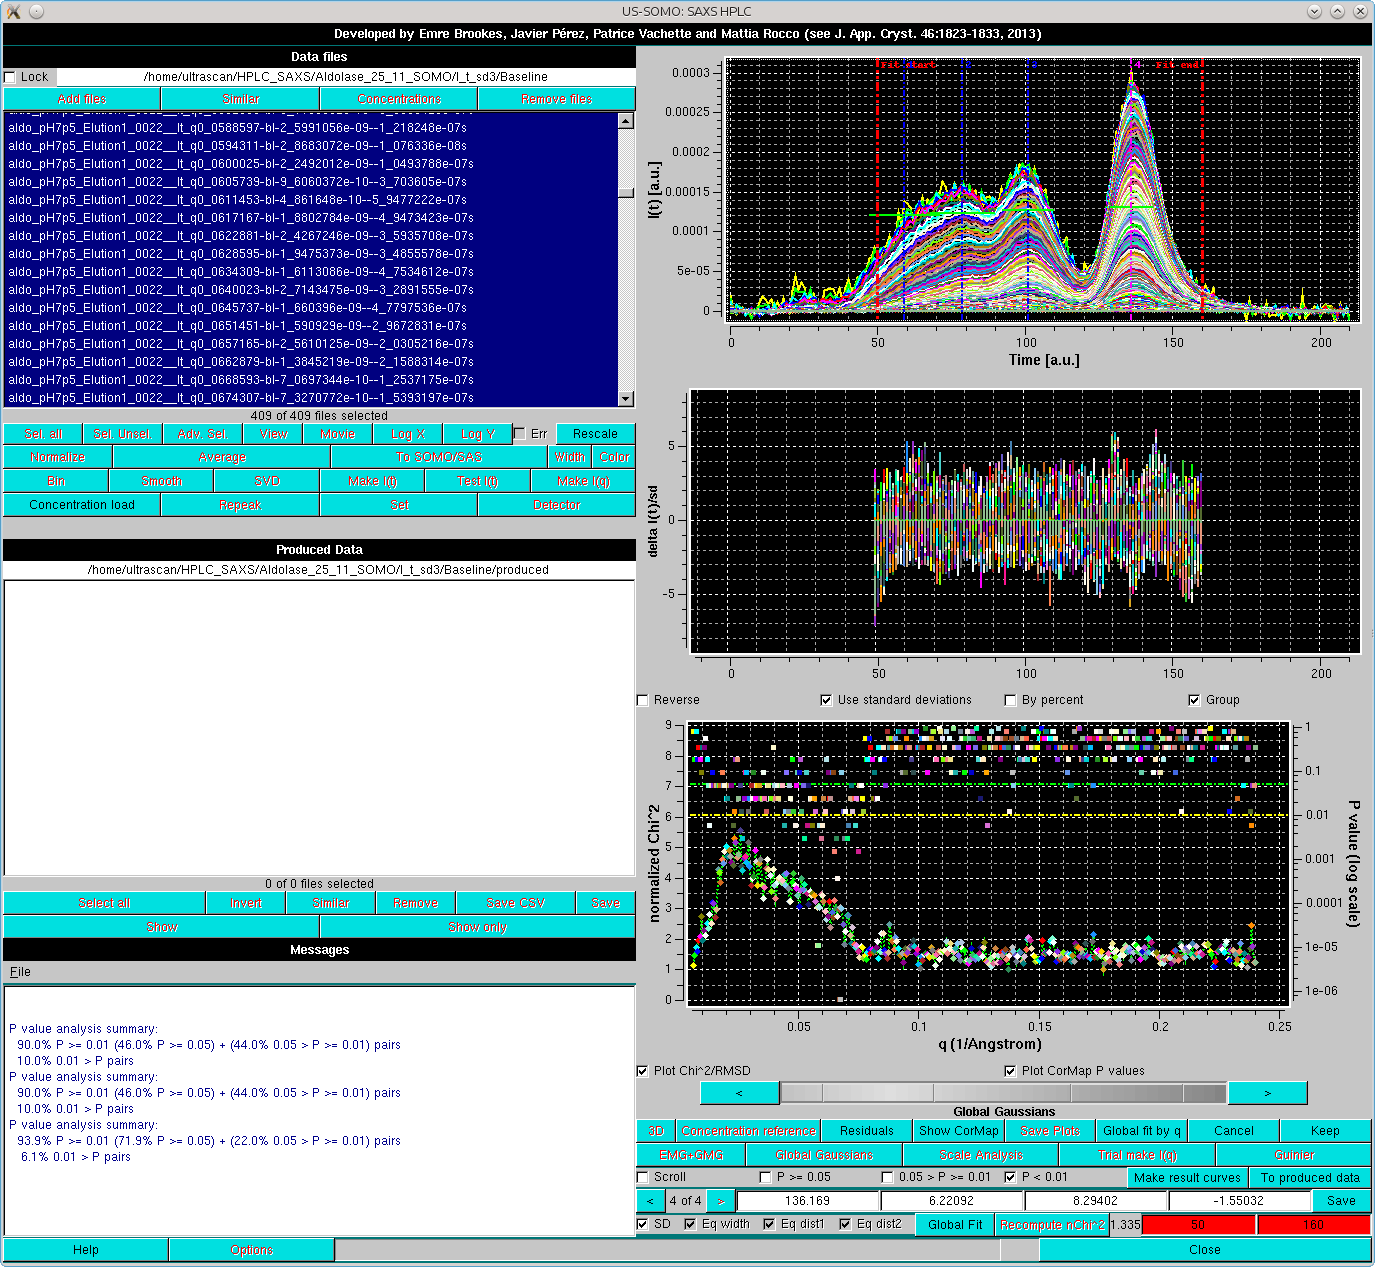Viewport: 1375px width, 1267px height.
Task: Enable the By percent checkbox
Action: [x=1010, y=700]
